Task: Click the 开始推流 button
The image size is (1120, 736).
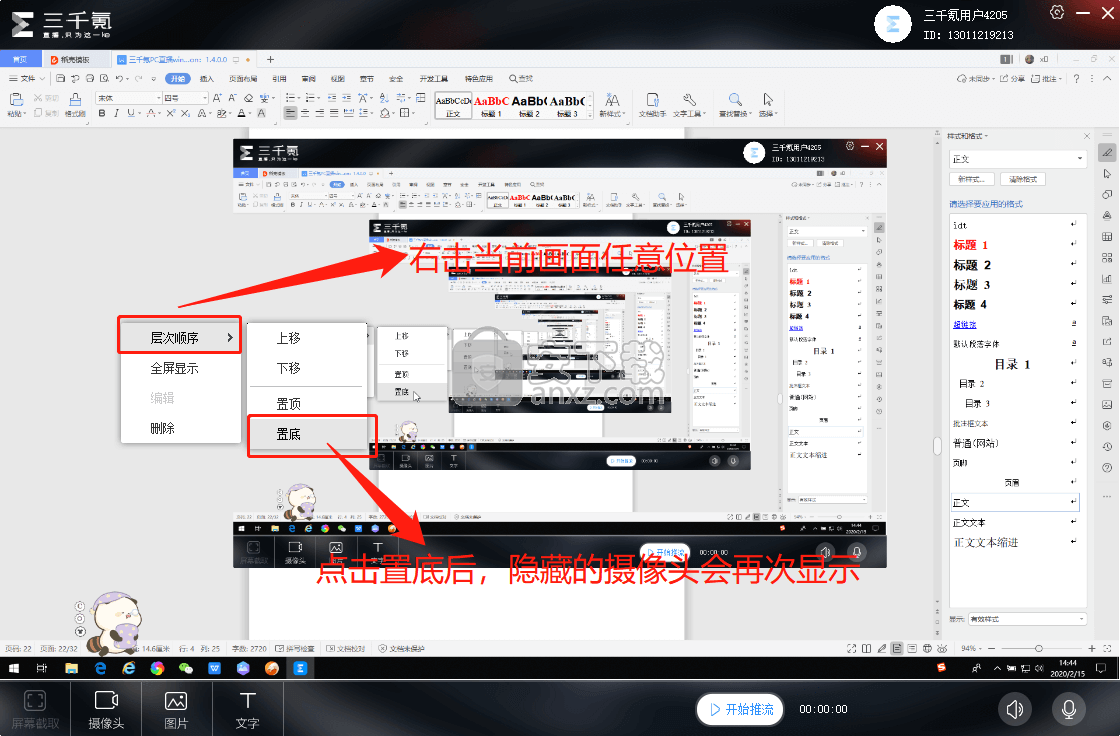Action: pos(741,709)
